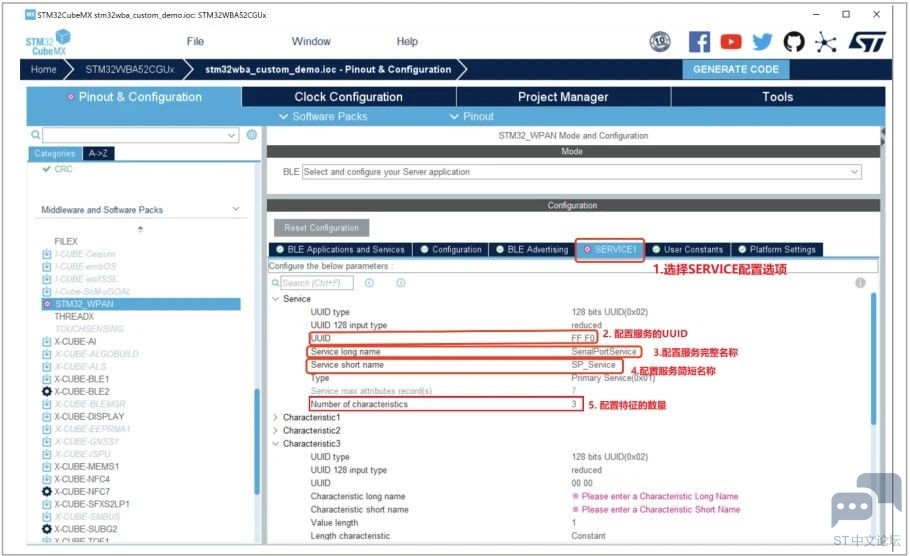Viewport: 910px width, 556px height.
Task: Click the ST community network star icon
Action: click(825, 42)
